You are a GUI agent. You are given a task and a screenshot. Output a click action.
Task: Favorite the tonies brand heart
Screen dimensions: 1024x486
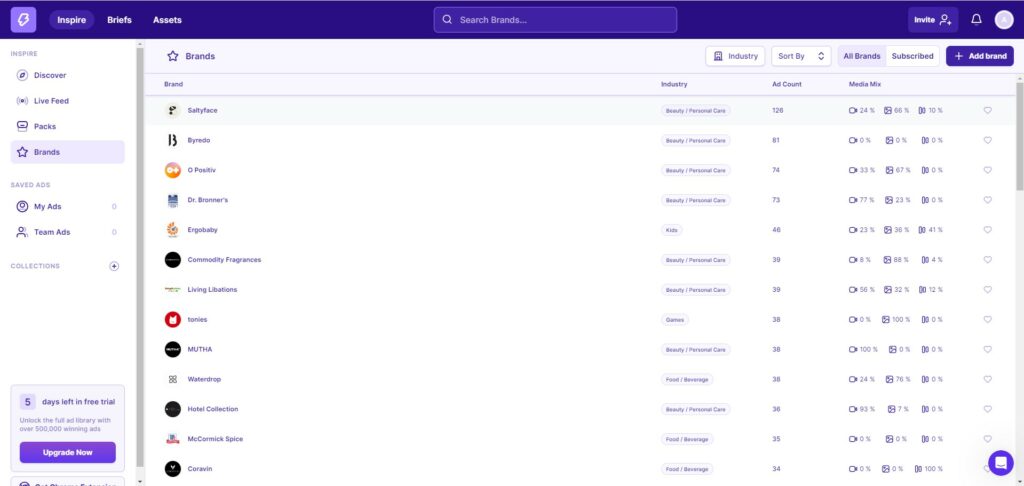987,319
